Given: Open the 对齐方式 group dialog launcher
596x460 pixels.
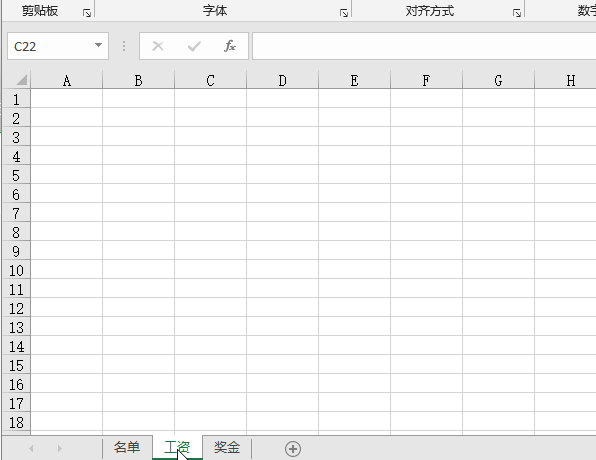Looking at the screenshot, I should [517, 13].
